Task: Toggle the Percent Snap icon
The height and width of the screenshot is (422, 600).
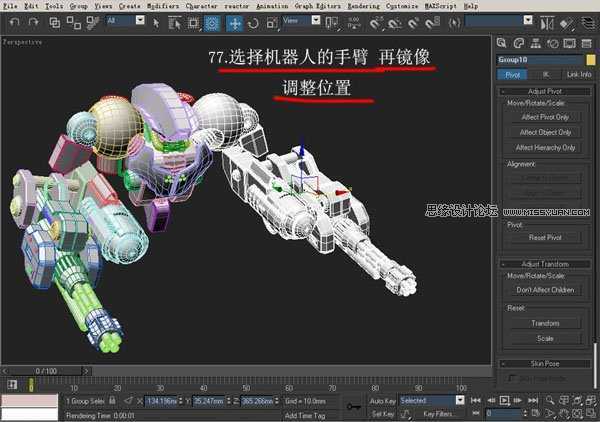Action: click(413, 23)
